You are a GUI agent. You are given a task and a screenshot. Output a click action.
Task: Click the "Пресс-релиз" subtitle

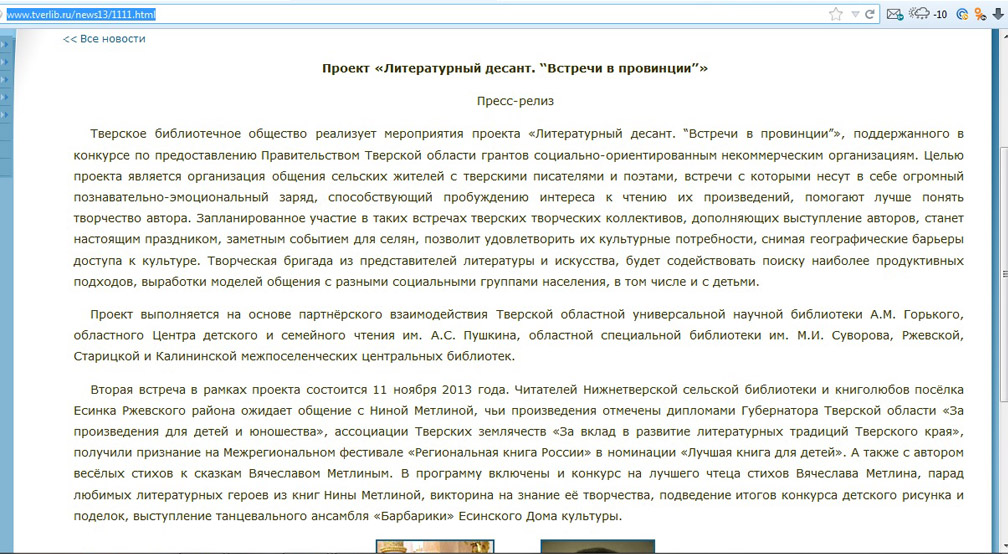515,101
